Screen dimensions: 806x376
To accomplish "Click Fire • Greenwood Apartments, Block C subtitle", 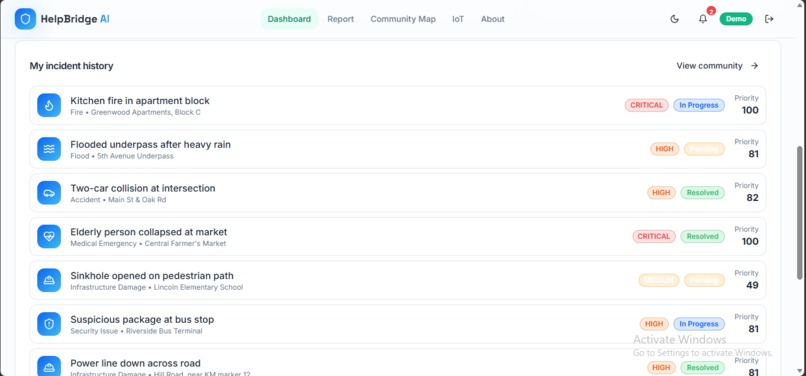I will click(x=135, y=112).
